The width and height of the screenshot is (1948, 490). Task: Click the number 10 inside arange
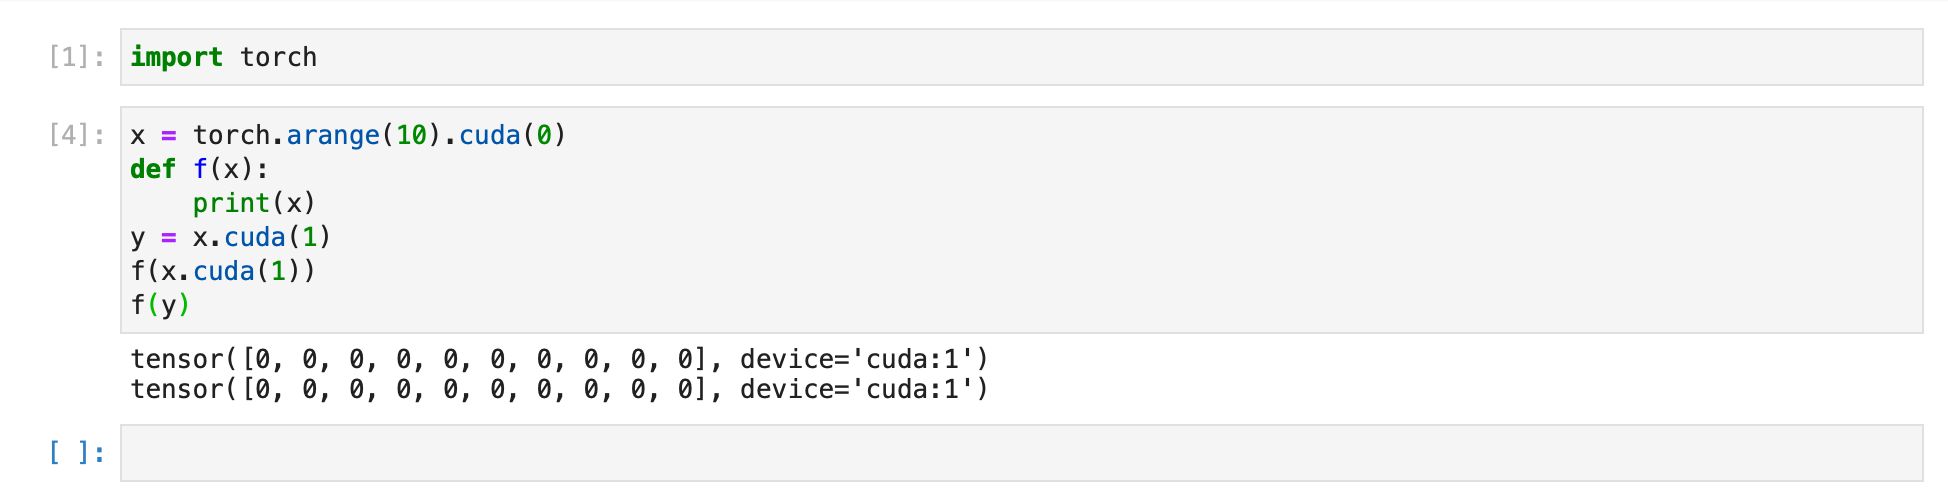pyautogui.click(x=411, y=135)
